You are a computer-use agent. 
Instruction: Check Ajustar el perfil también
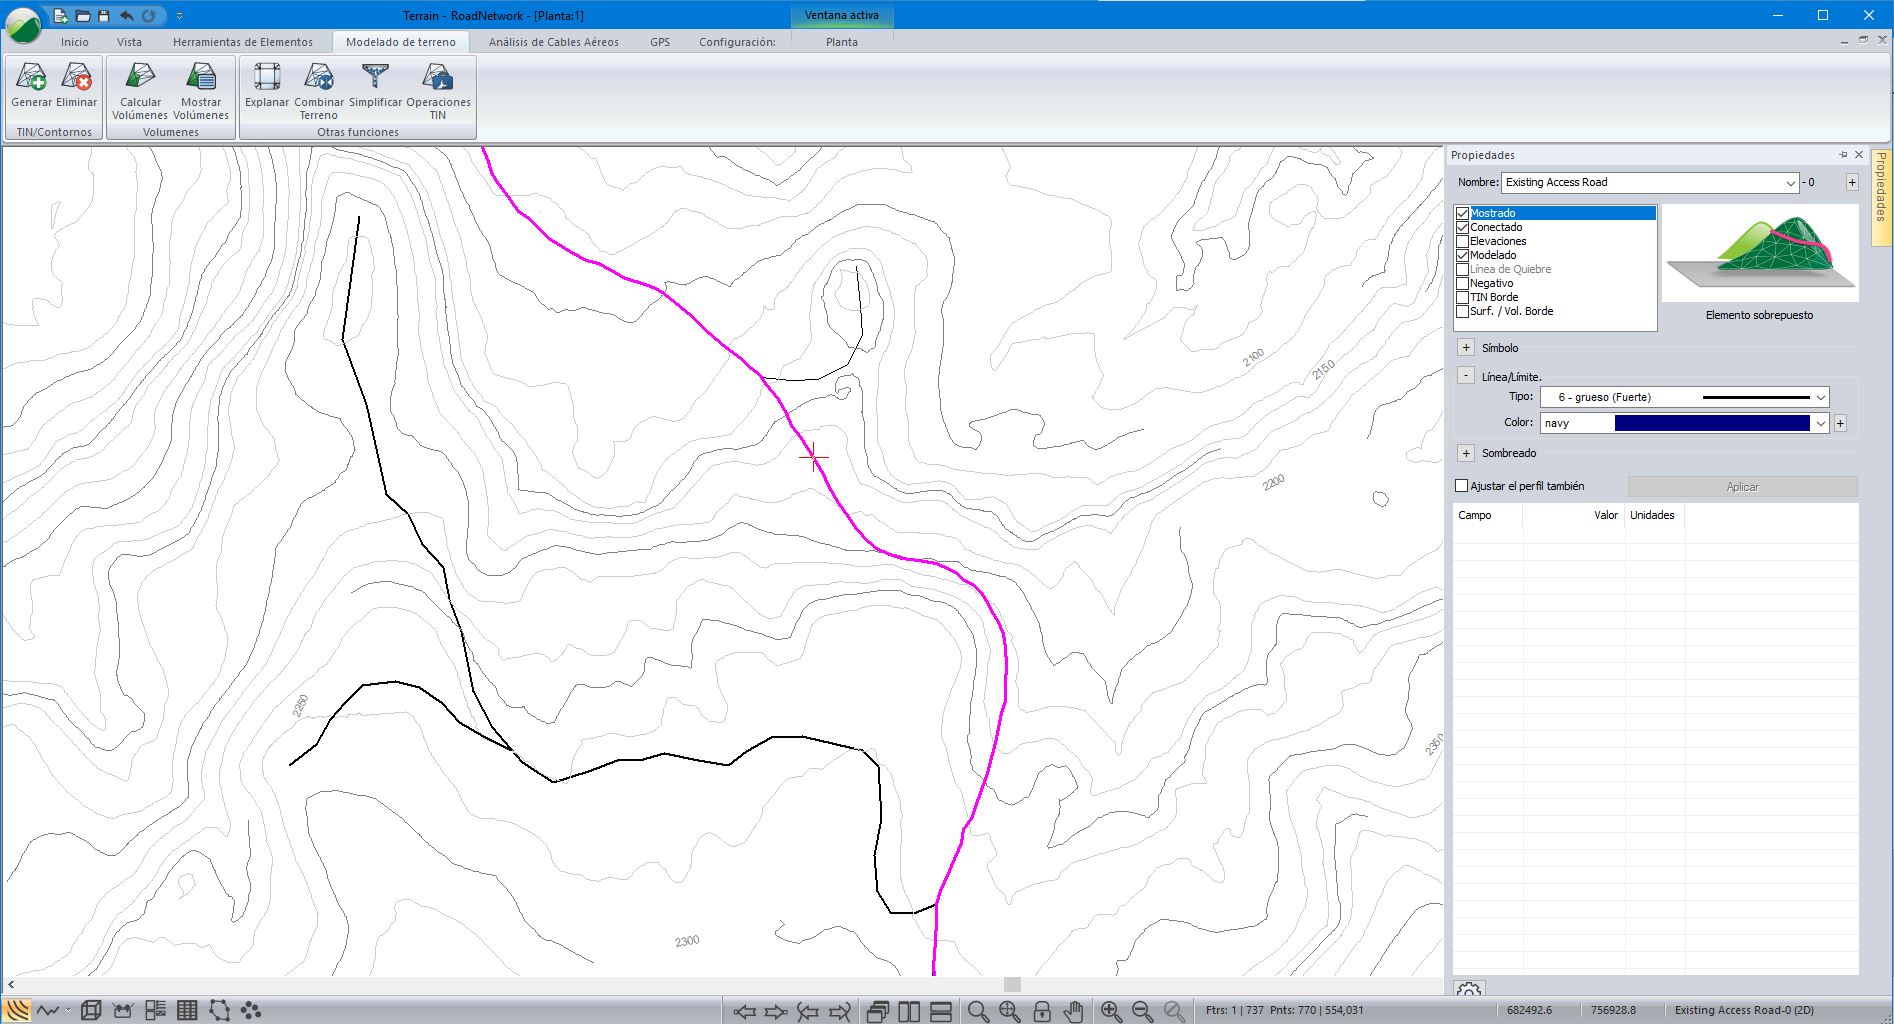pyautogui.click(x=1462, y=486)
